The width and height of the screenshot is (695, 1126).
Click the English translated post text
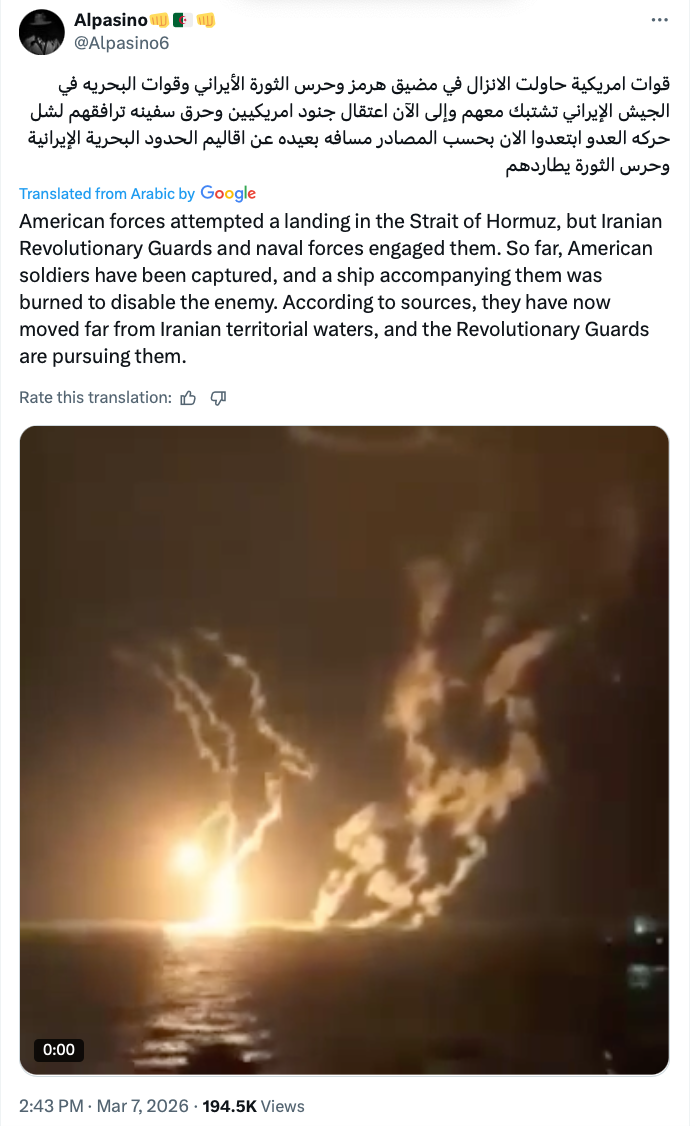coord(340,289)
